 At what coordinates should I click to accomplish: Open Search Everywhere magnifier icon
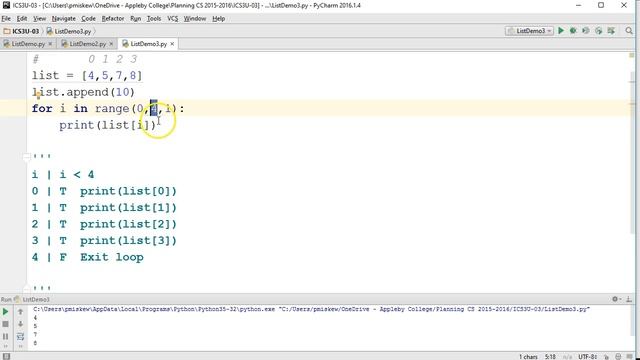pos(629,31)
